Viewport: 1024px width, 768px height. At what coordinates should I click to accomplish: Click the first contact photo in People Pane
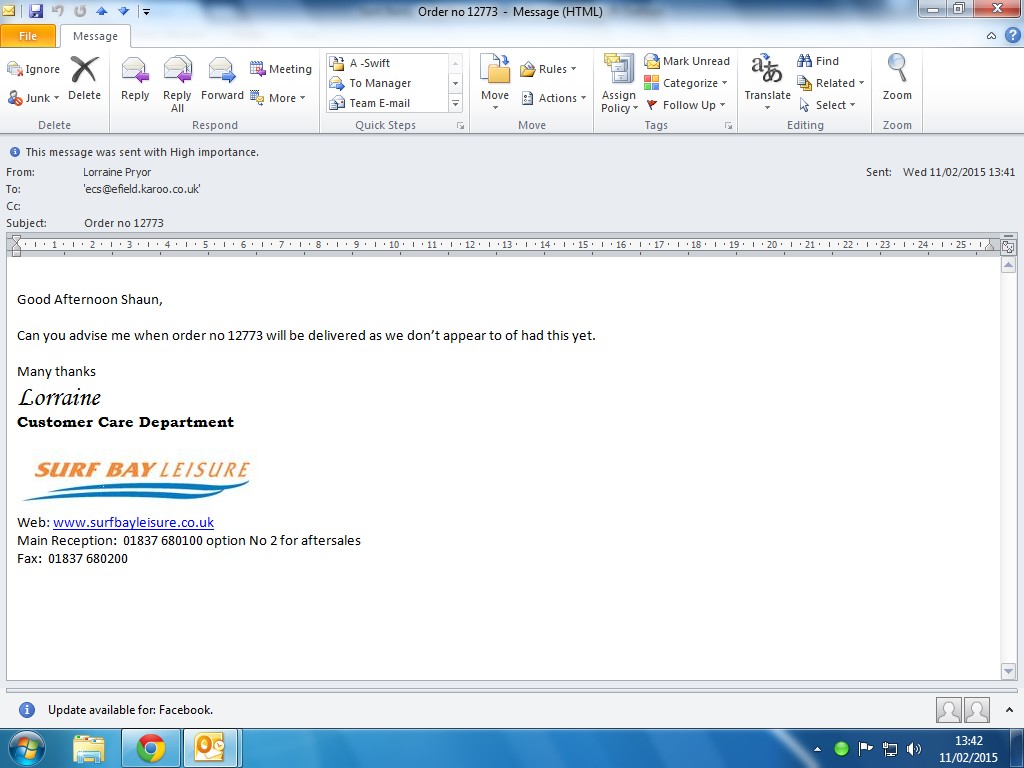(x=948, y=710)
